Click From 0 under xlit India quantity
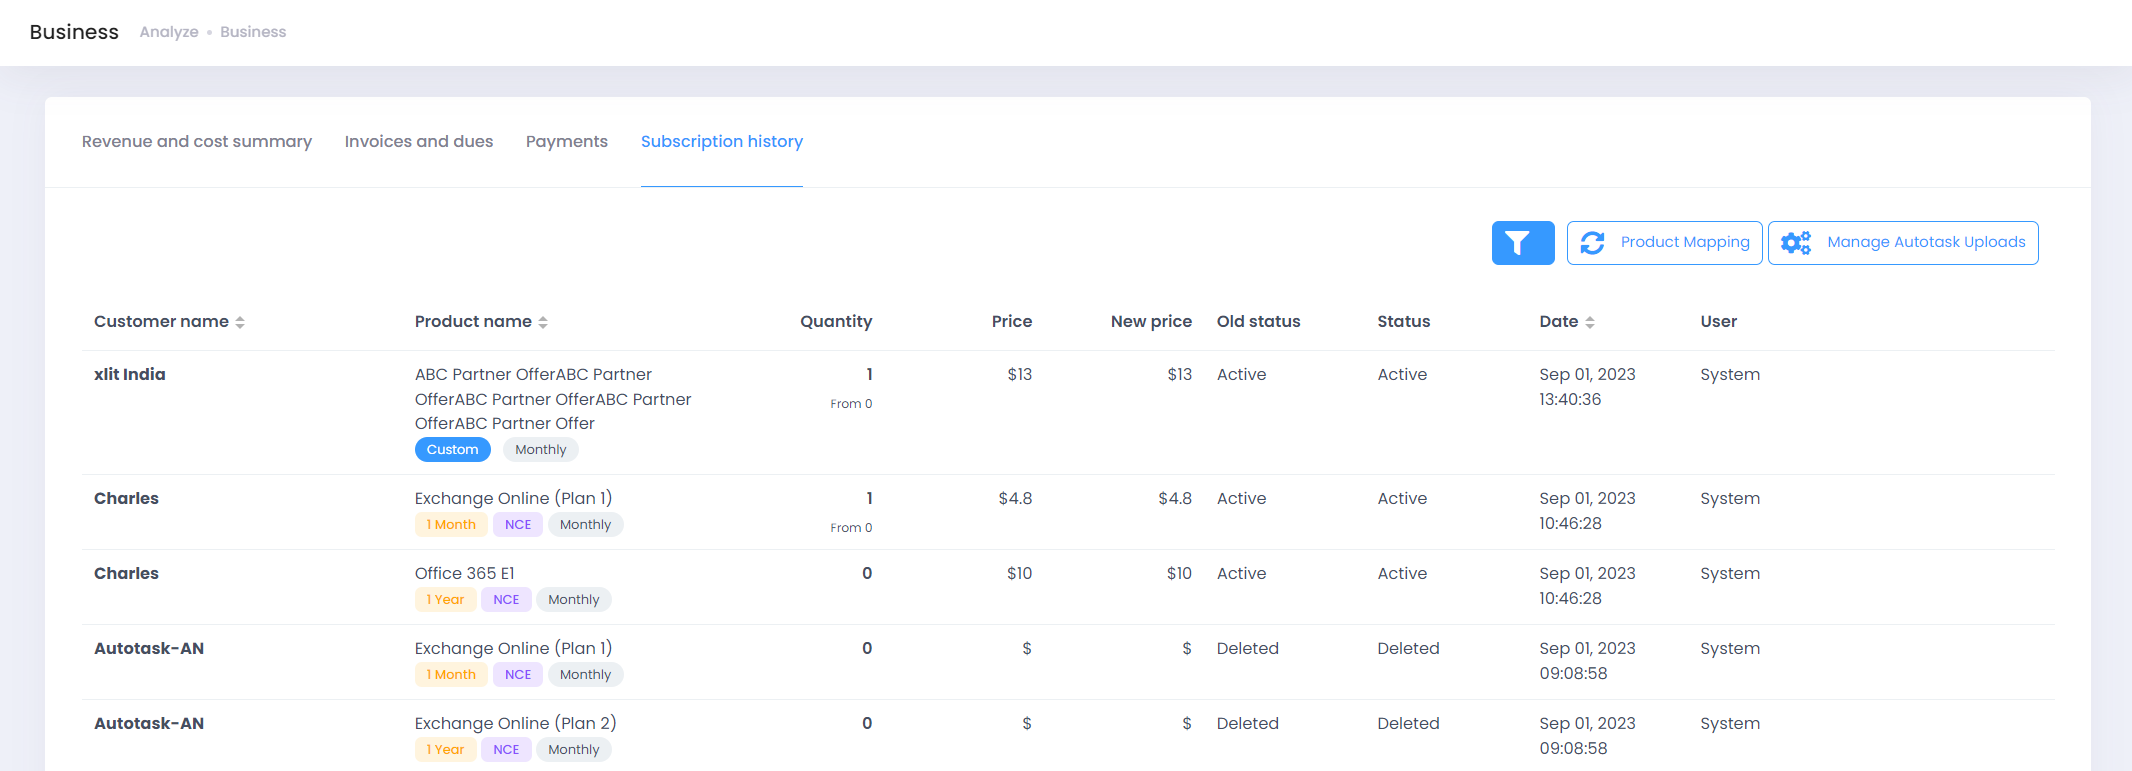The height and width of the screenshot is (771, 2132). (851, 404)
